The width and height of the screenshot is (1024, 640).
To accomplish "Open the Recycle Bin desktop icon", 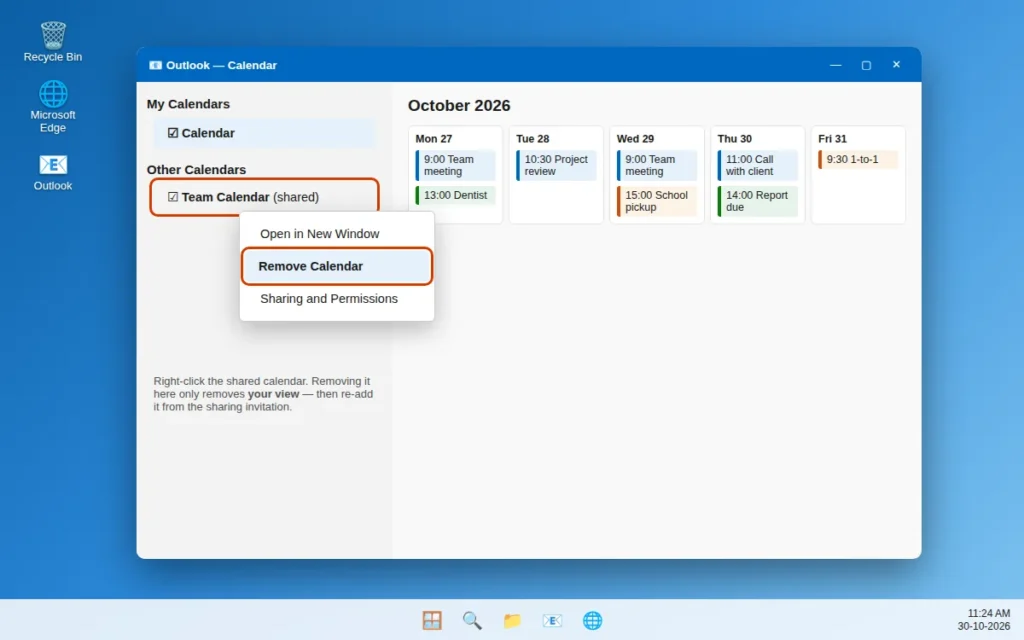I will point(53,42).
